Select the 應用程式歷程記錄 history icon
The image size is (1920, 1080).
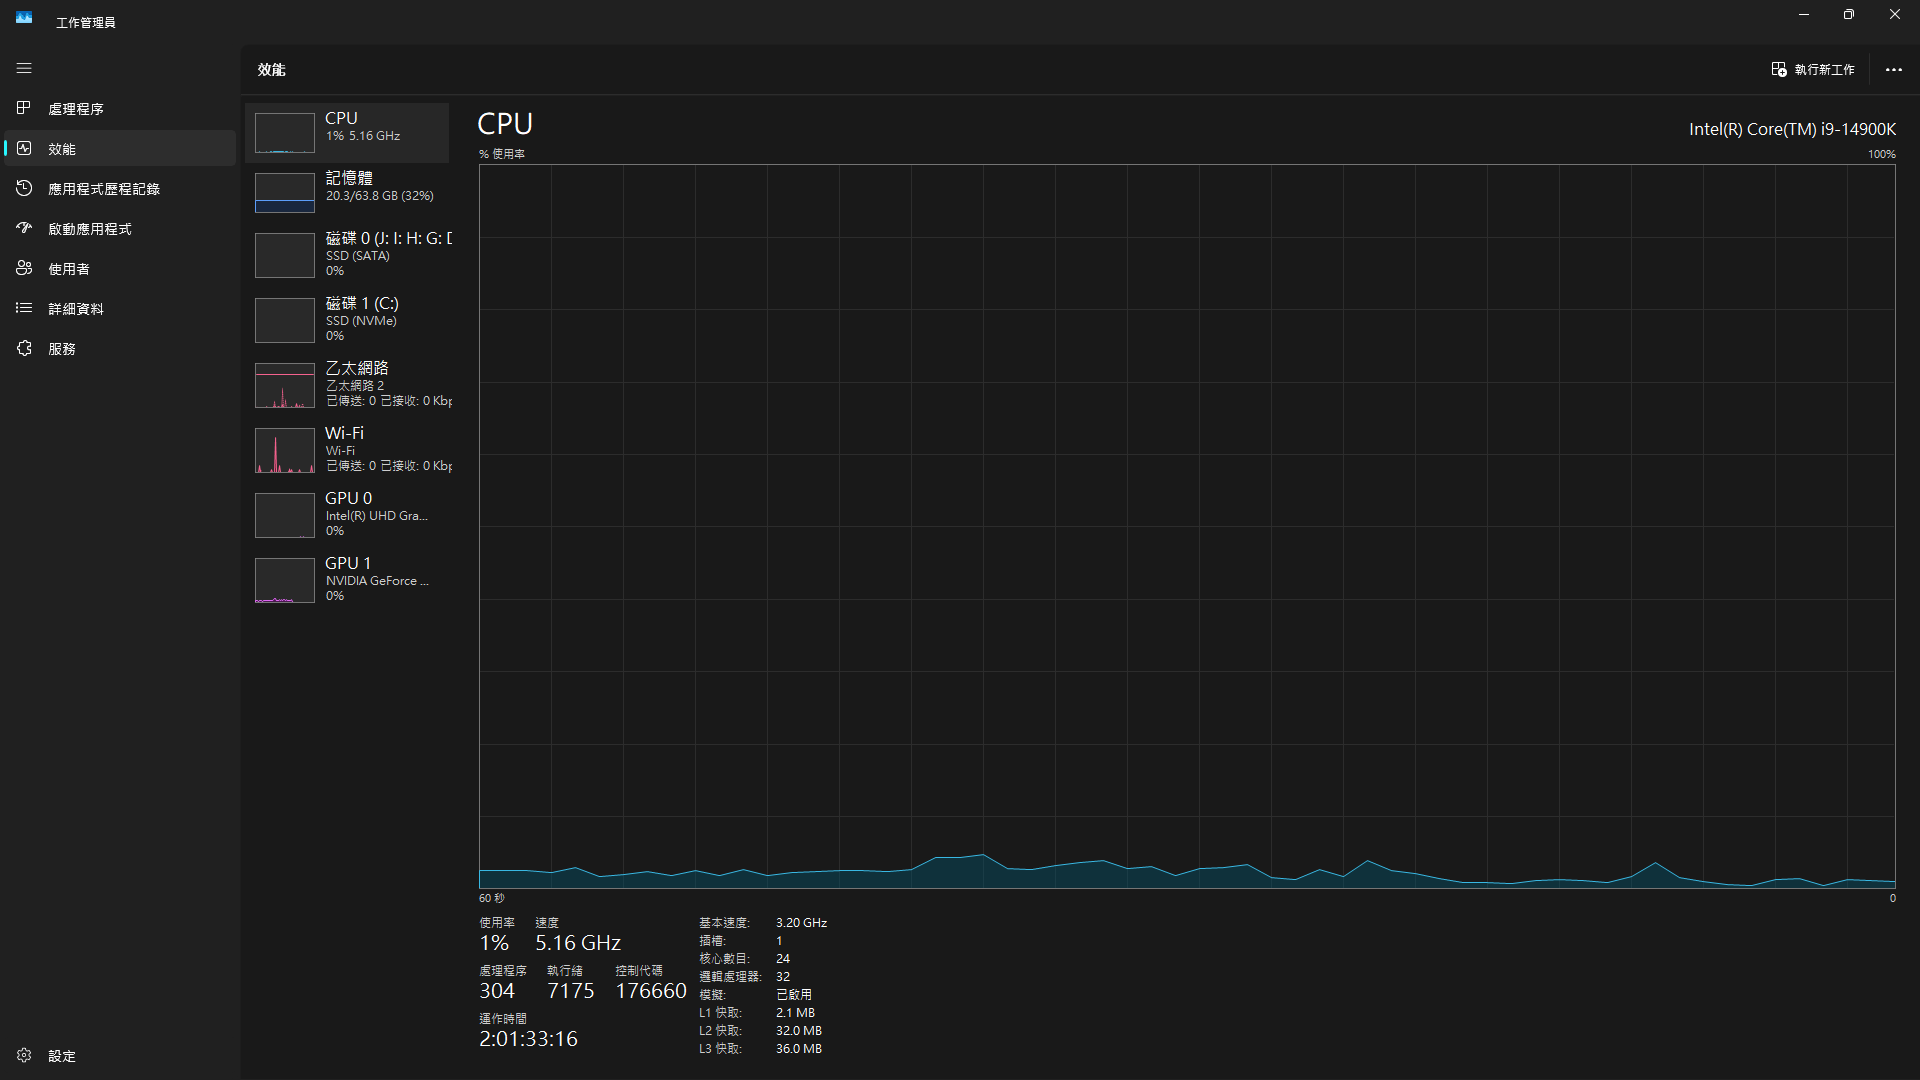point(24,188)
